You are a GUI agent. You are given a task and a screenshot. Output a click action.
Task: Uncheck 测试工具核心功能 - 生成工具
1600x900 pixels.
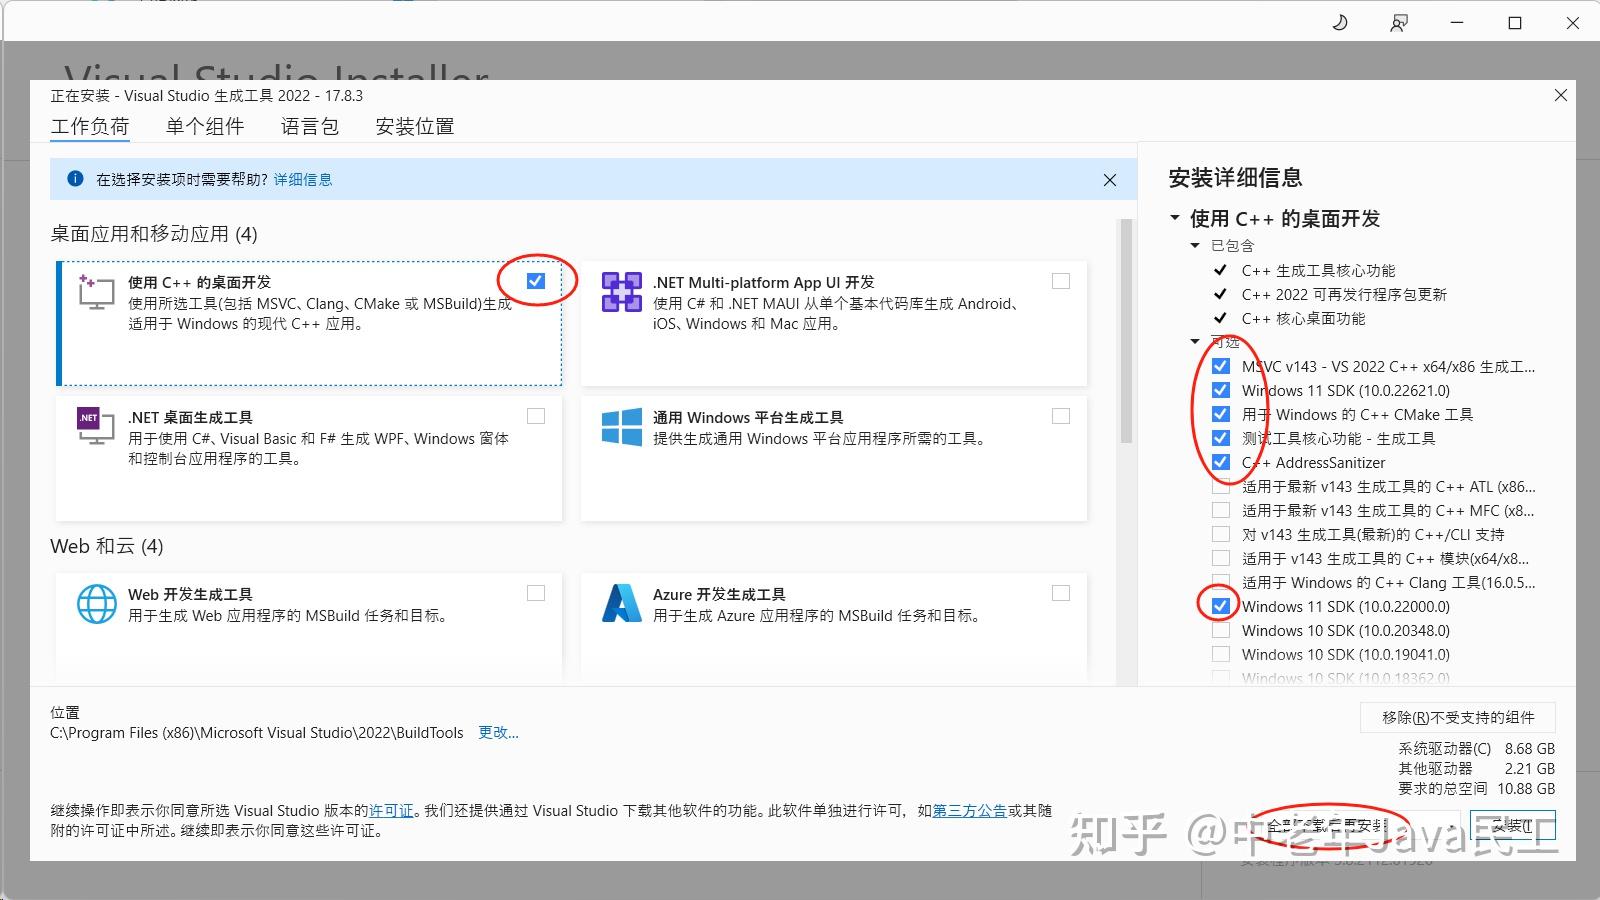(x=1221, y=438)
